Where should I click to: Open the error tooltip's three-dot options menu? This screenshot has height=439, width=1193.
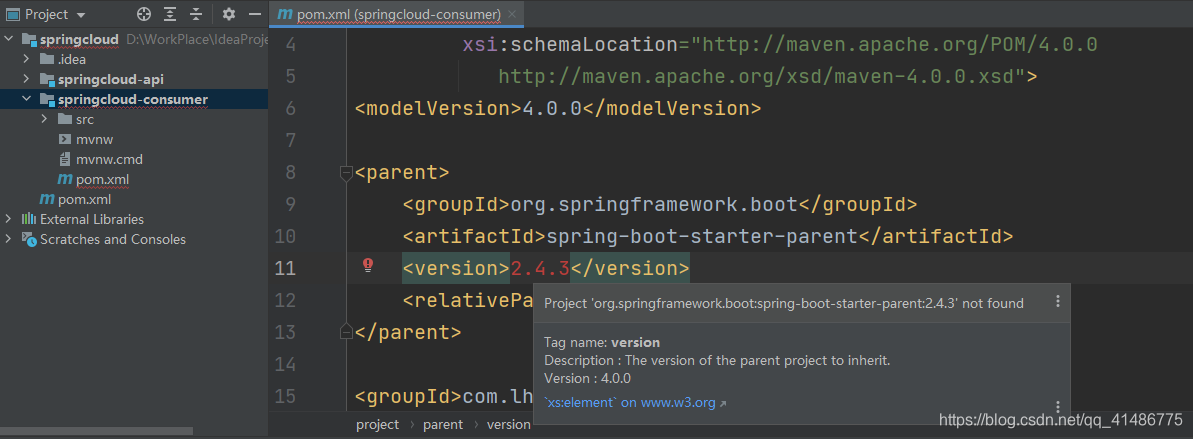coord(1057,302)
